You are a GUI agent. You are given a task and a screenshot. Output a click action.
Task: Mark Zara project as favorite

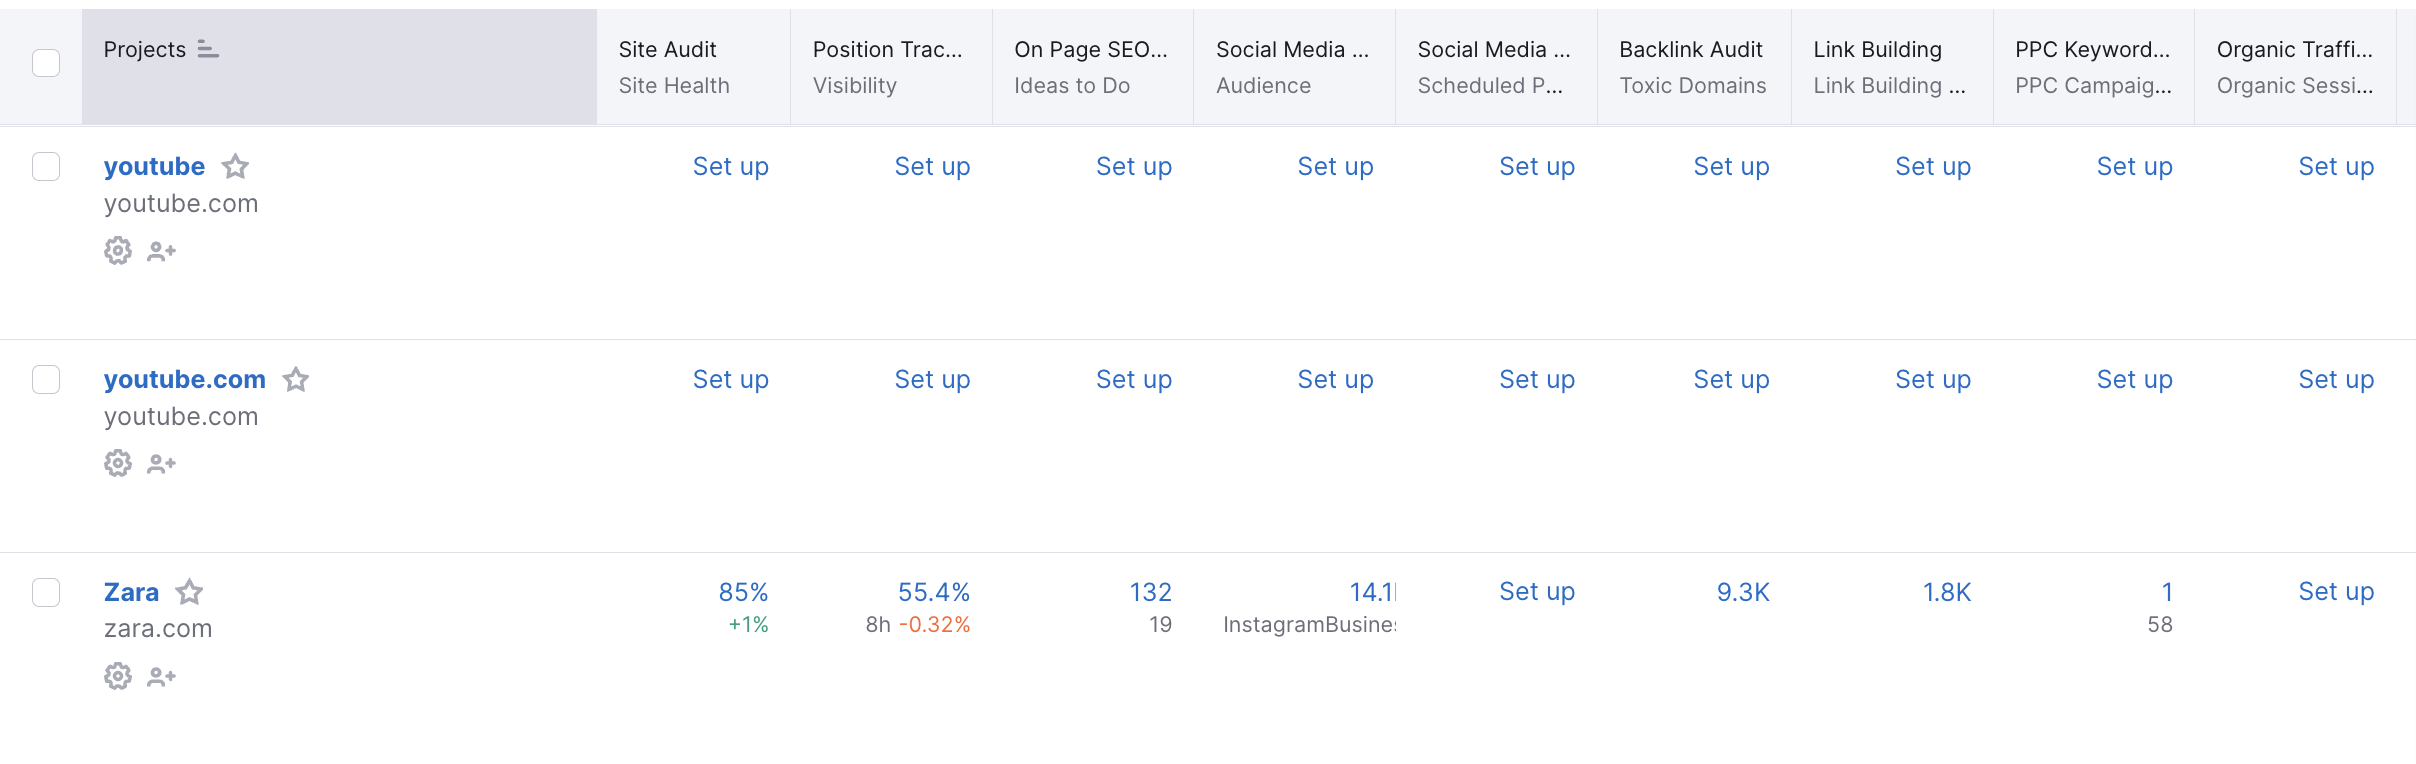tap(189, 593)
